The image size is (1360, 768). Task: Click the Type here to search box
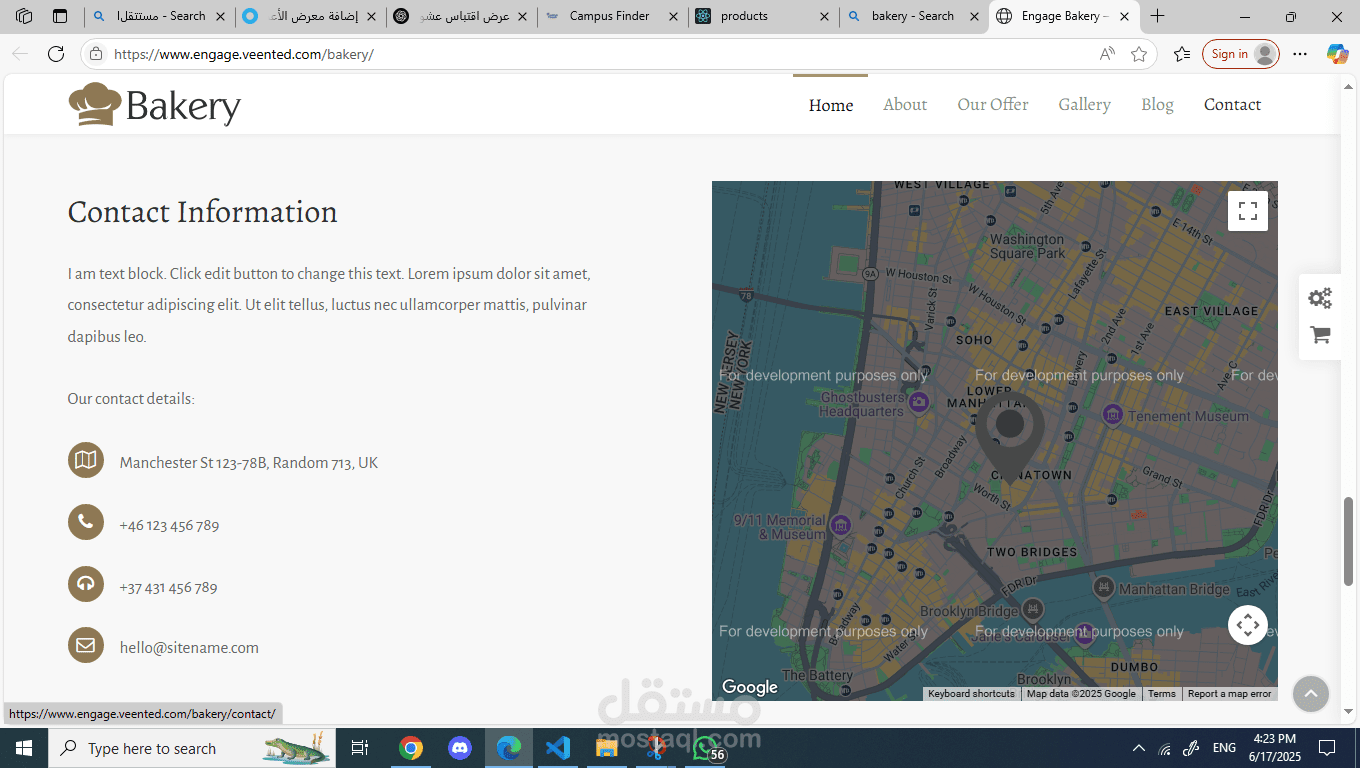(x=190, y=748)
